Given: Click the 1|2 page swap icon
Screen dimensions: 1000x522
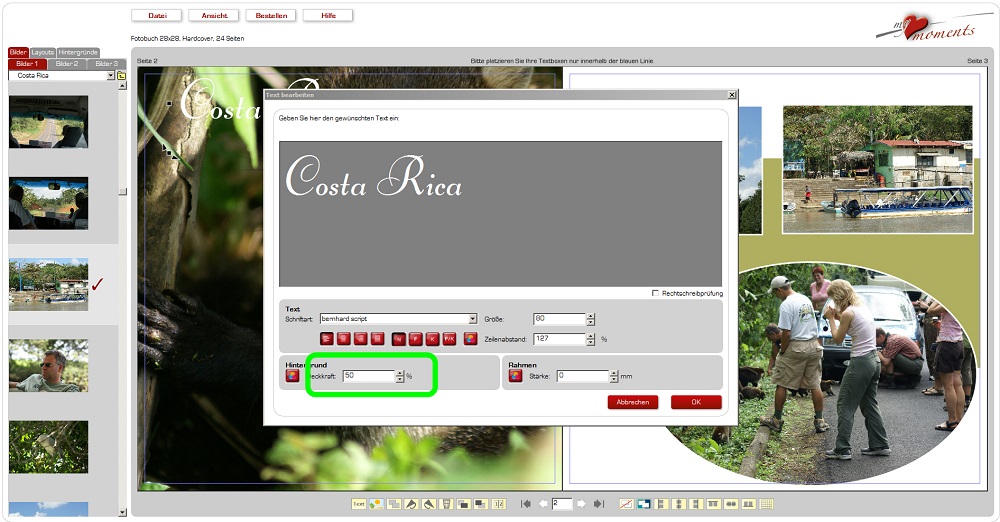Looking at the screenshot, I should 499,504.
